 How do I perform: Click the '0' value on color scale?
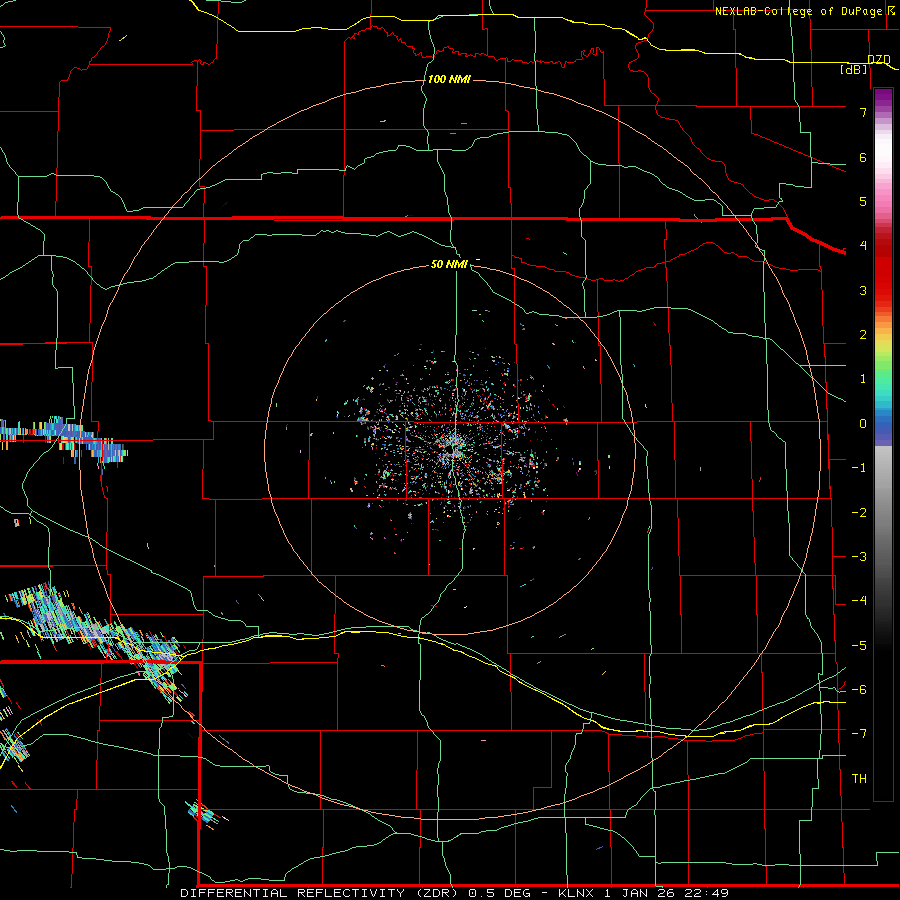[863, 424]
